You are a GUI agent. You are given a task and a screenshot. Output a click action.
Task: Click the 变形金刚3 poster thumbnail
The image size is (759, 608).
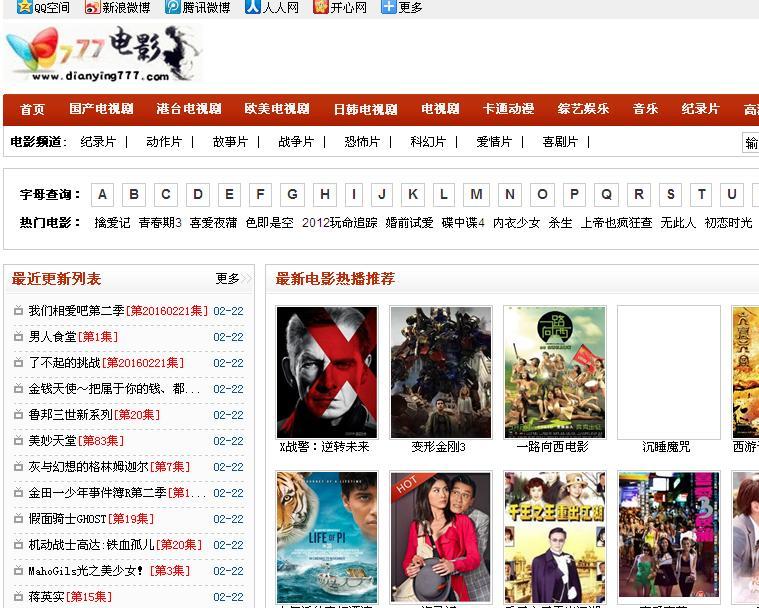tap(440, 372)
